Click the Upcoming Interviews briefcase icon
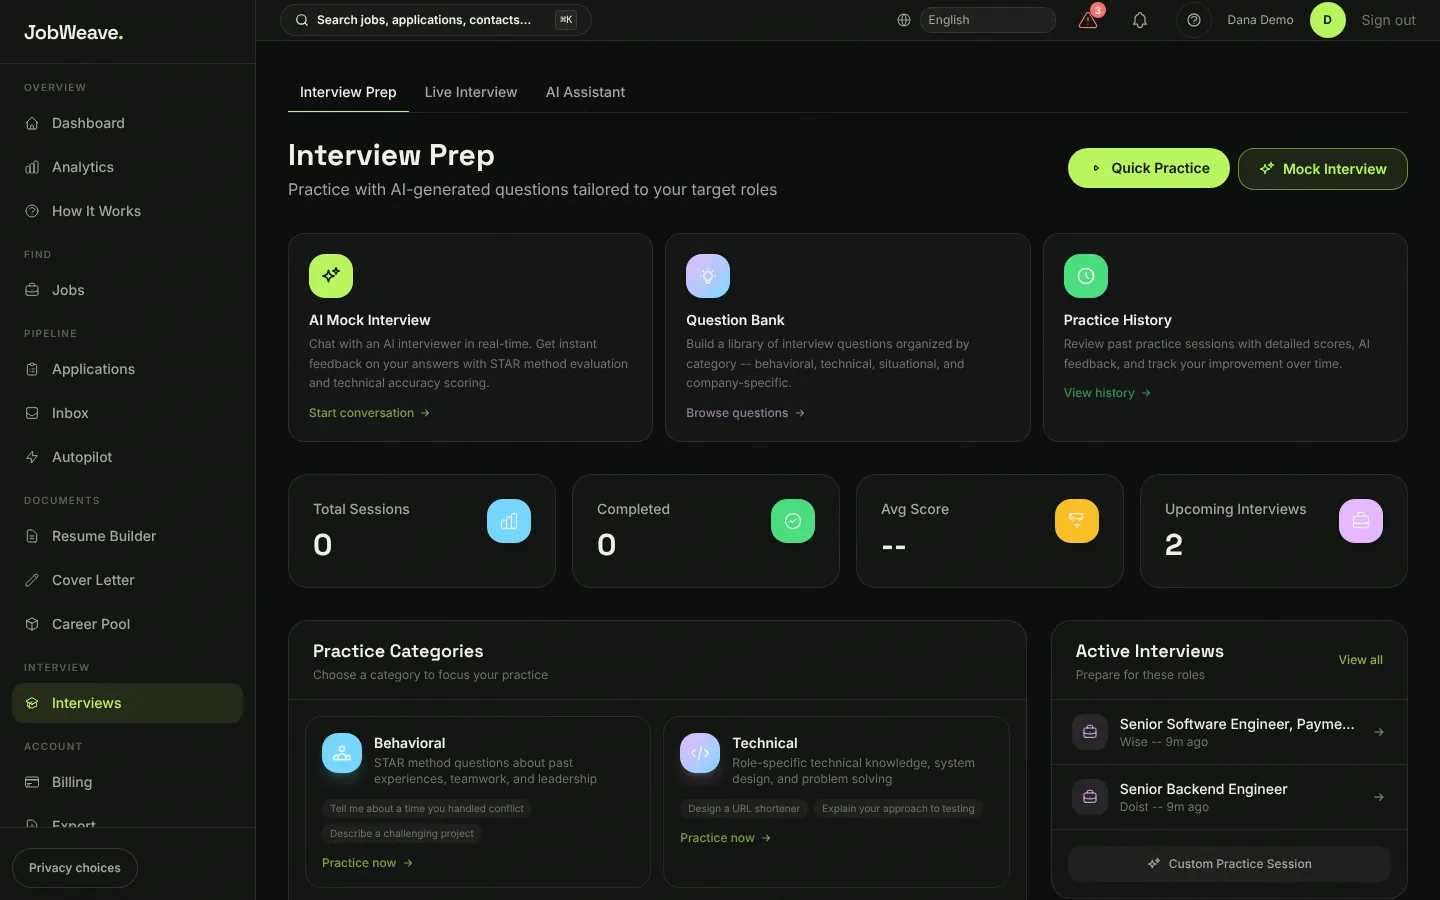1440x900 pixels. tap(1361, 521)
